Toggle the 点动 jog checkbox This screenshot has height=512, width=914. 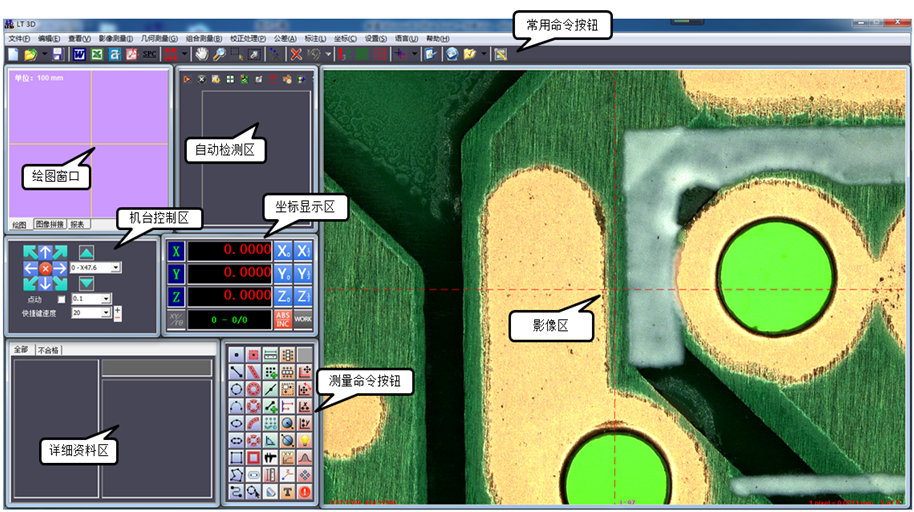click(60, 298)
